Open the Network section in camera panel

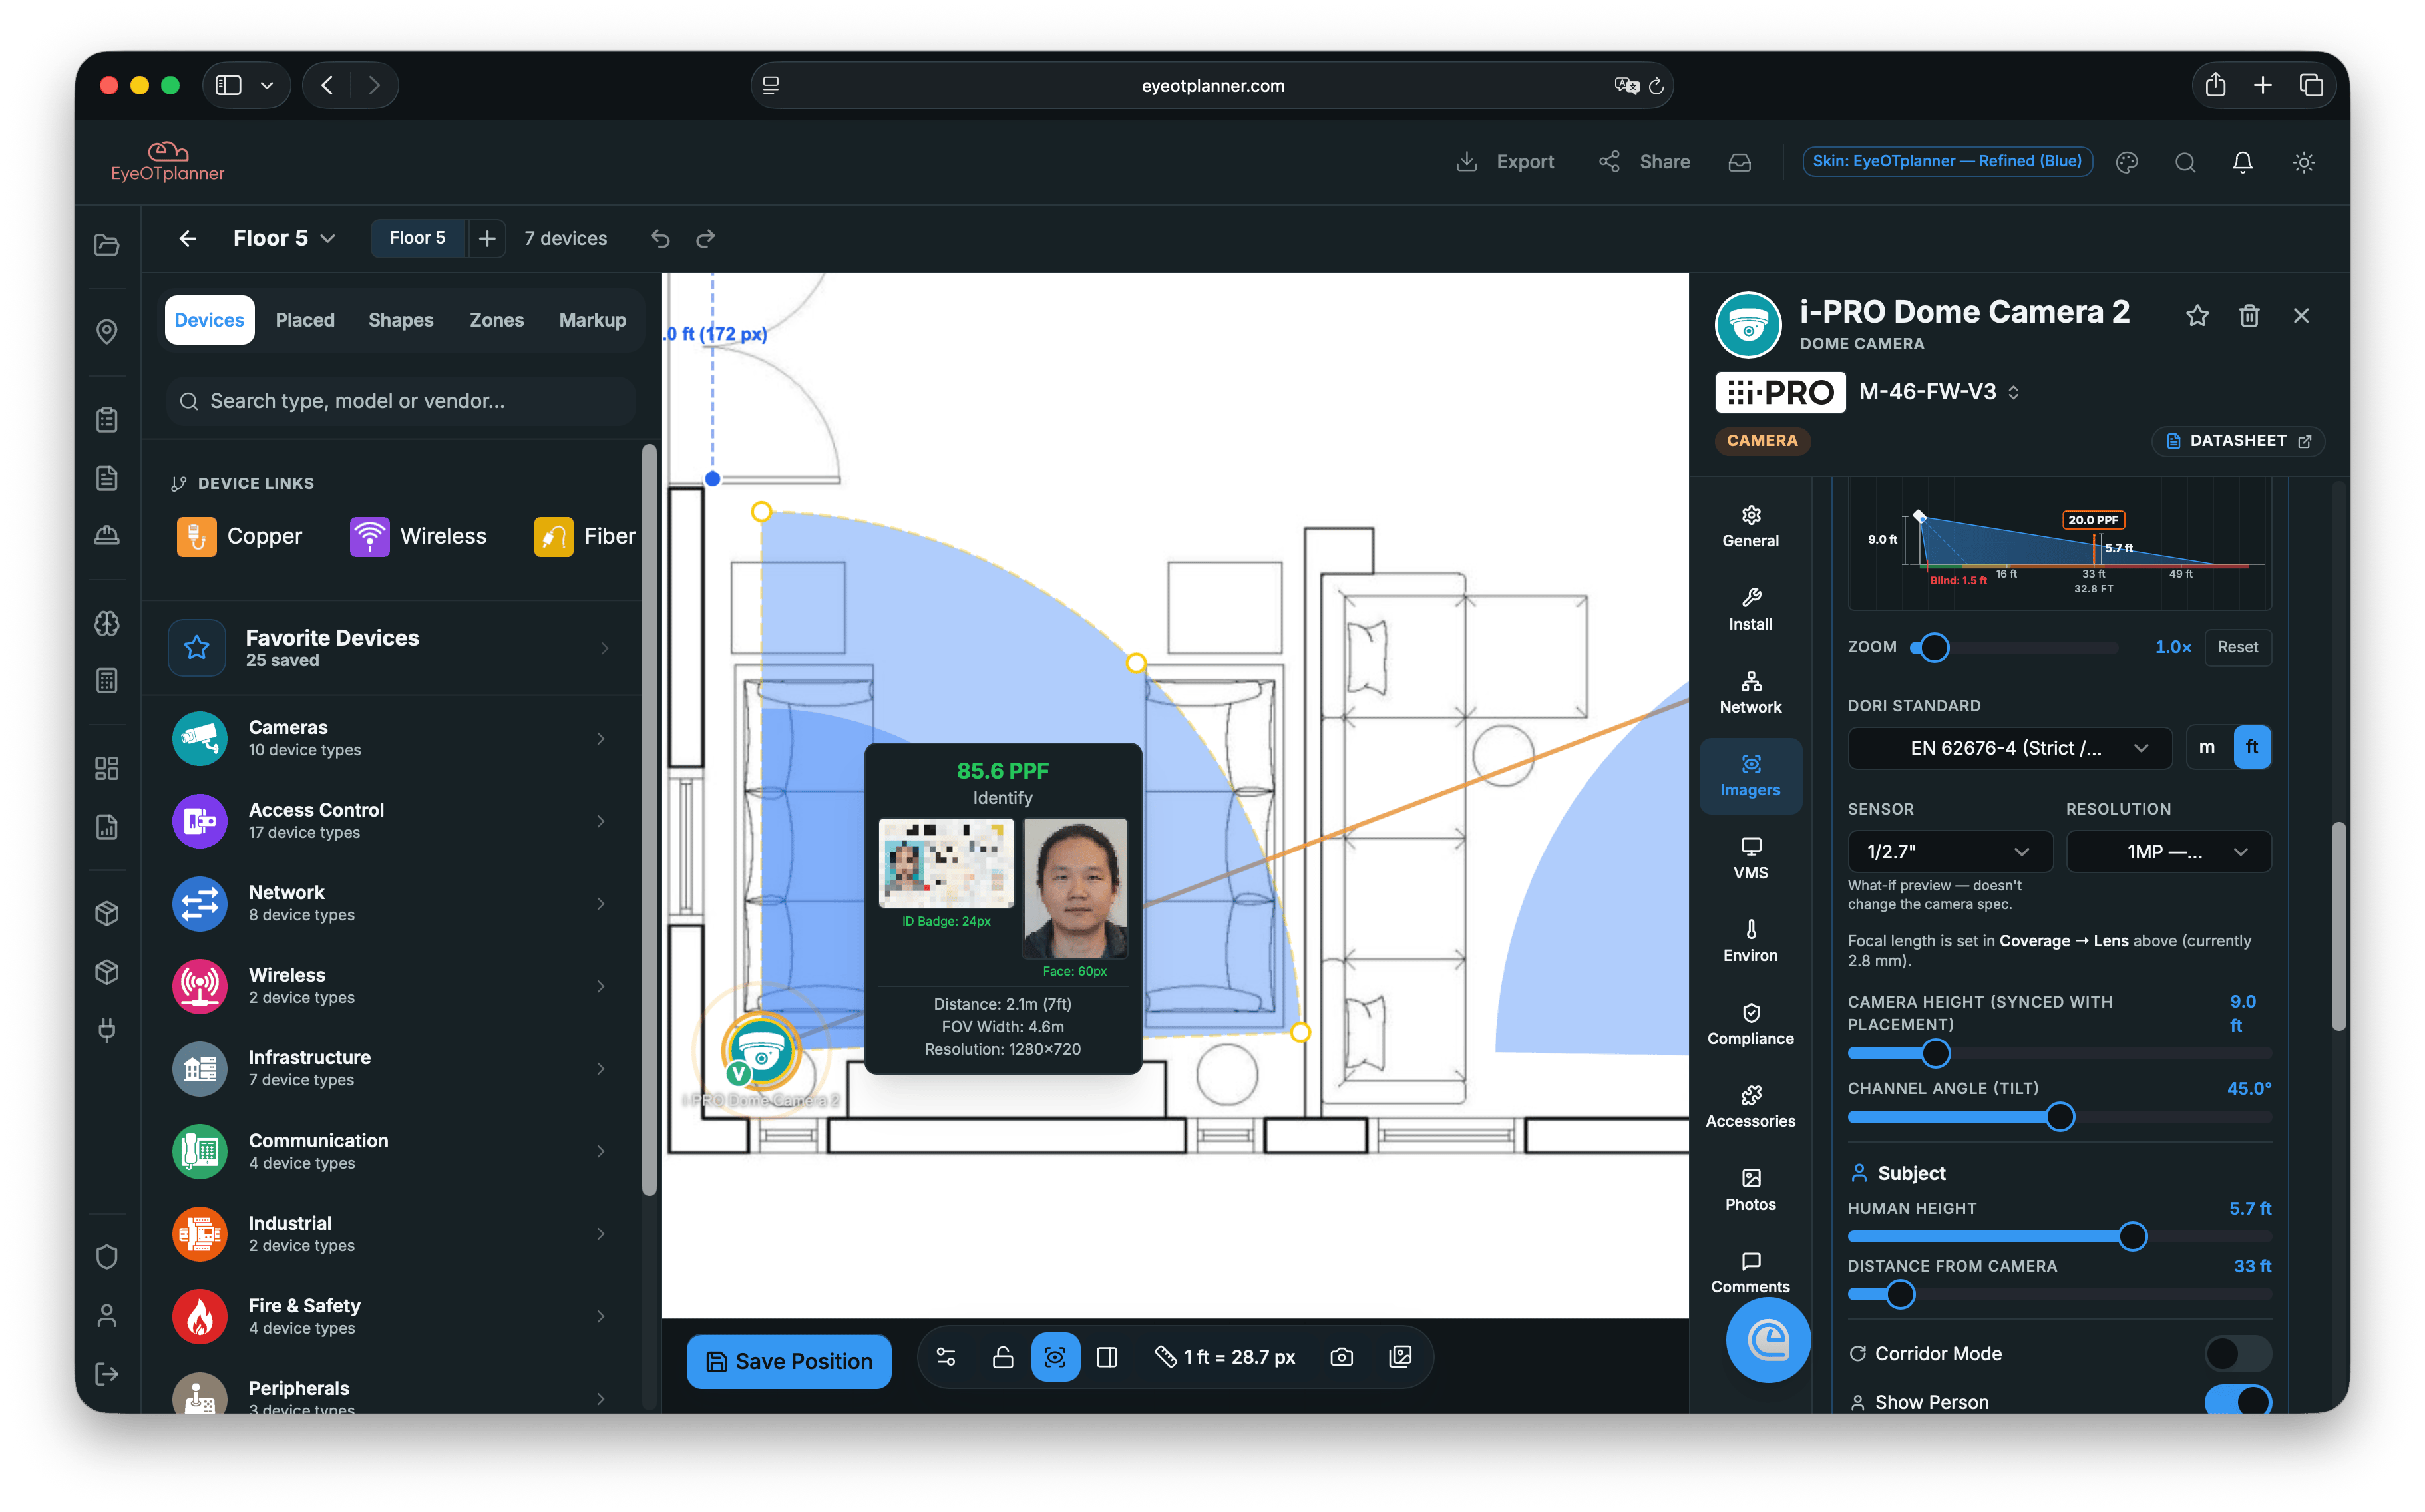tap(1750, 693)
